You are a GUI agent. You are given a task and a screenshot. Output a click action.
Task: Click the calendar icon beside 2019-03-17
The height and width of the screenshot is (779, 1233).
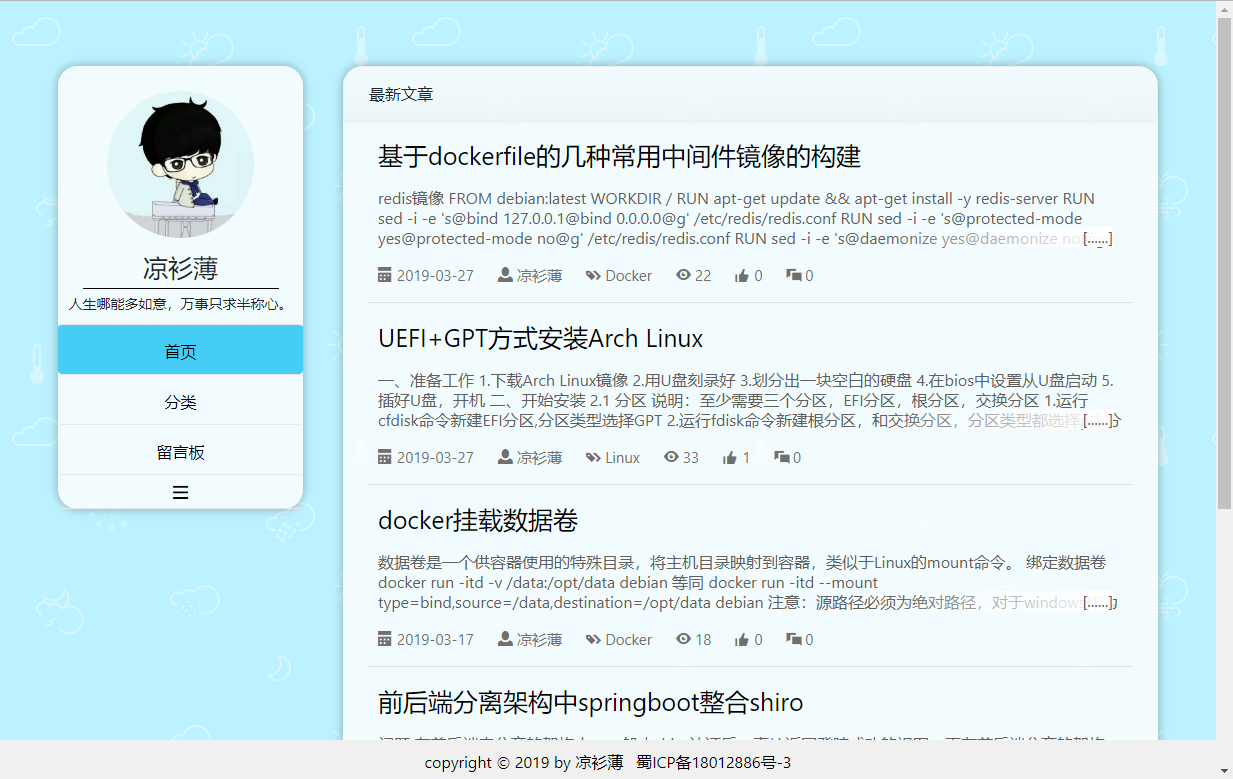(385, 639)
